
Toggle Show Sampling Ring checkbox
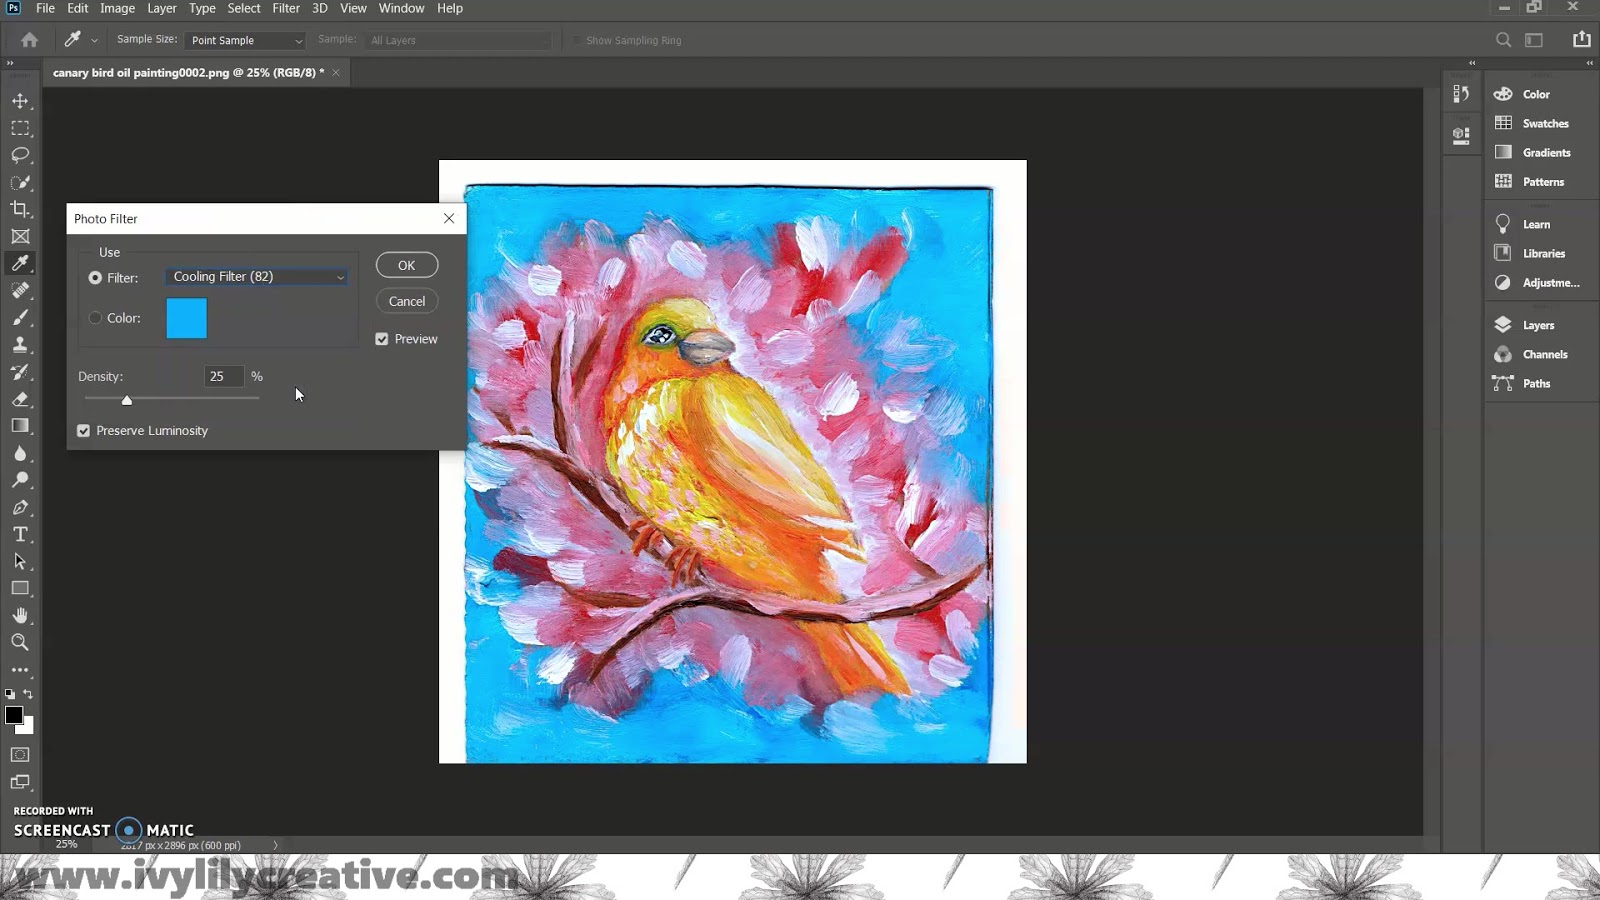577,41
